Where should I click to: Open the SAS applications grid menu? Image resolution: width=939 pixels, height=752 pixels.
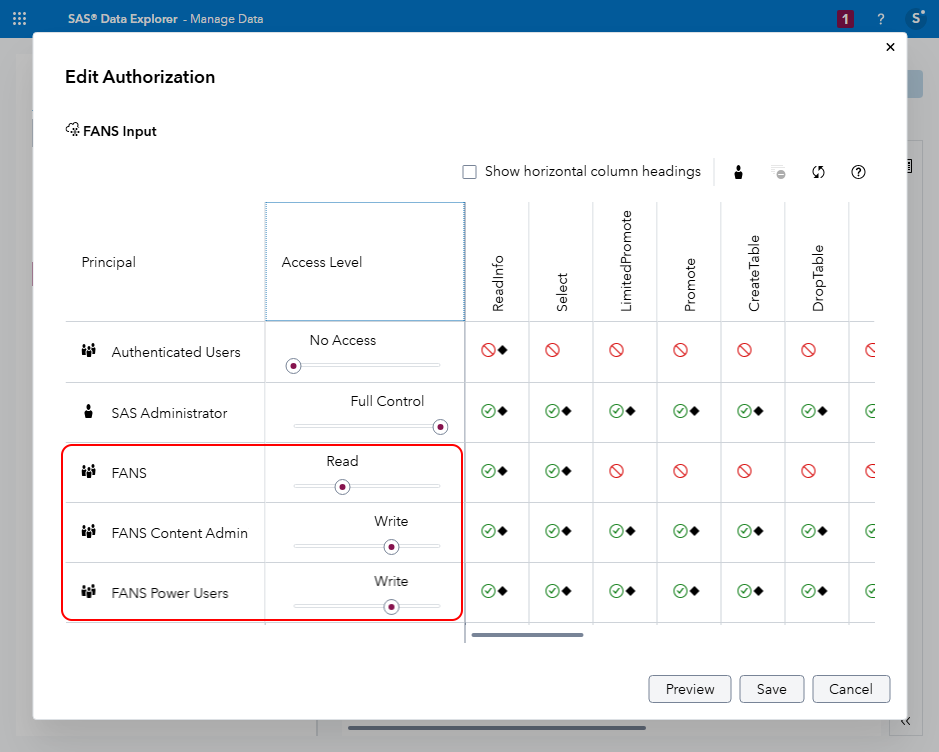point(19,18)
